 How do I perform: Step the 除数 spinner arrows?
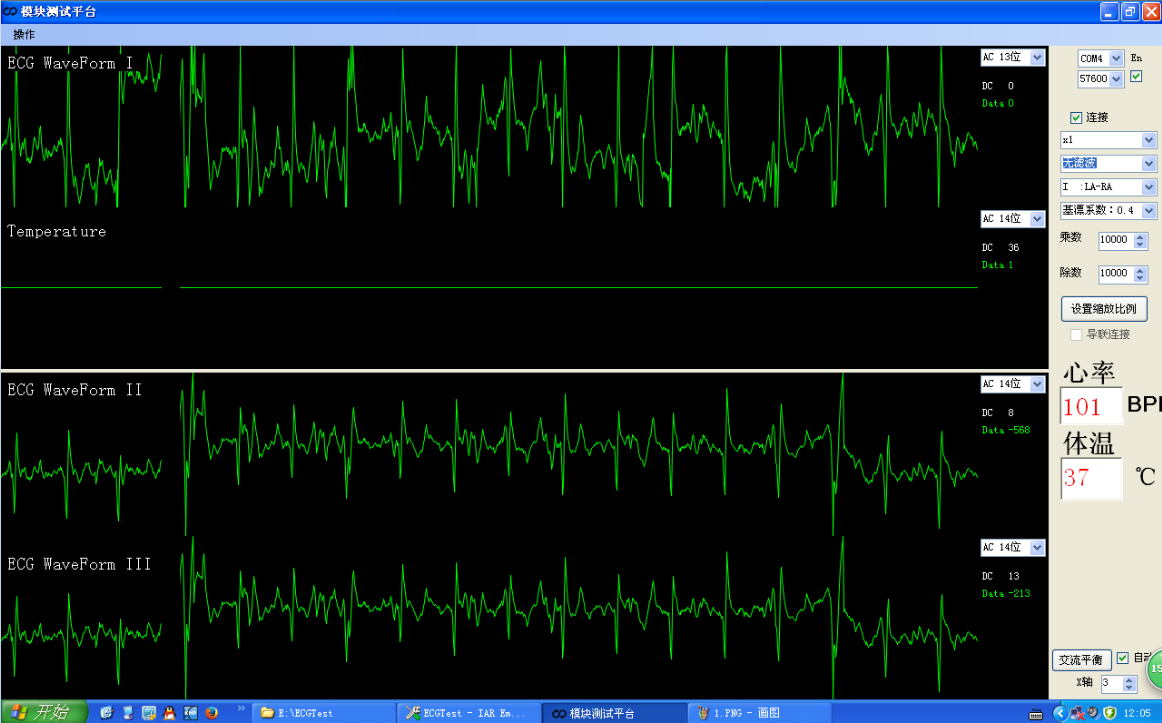1141,274
